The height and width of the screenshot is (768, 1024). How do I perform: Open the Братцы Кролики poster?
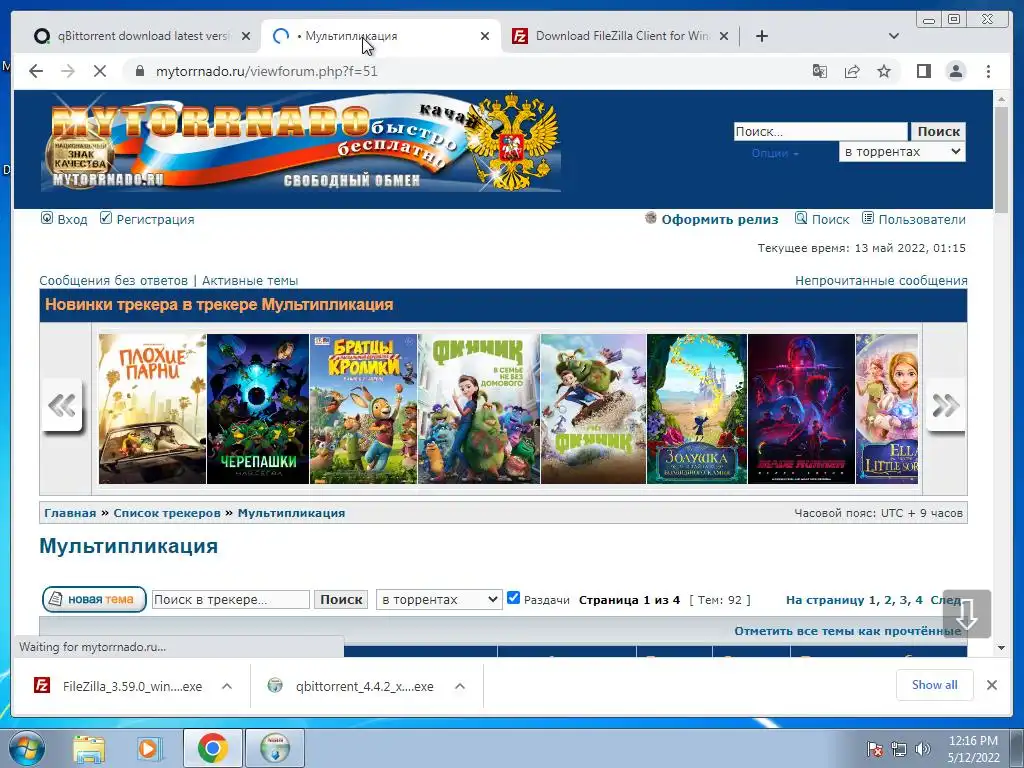[x=363, y=409]
